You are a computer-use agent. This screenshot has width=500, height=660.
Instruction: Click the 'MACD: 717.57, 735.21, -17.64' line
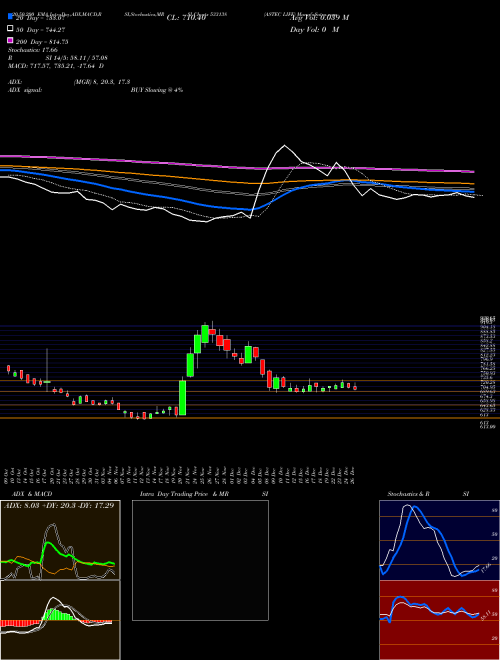click(53, 66)
